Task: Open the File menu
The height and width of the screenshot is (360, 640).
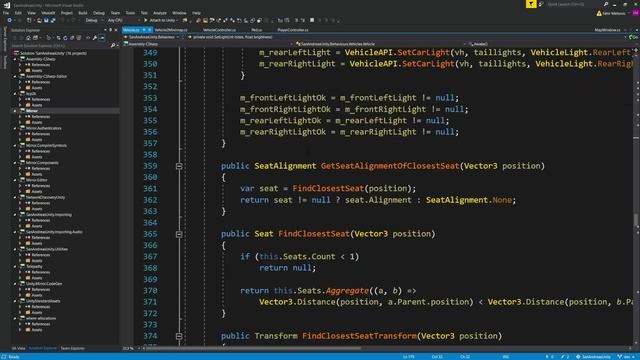Action: coord(6,13)
